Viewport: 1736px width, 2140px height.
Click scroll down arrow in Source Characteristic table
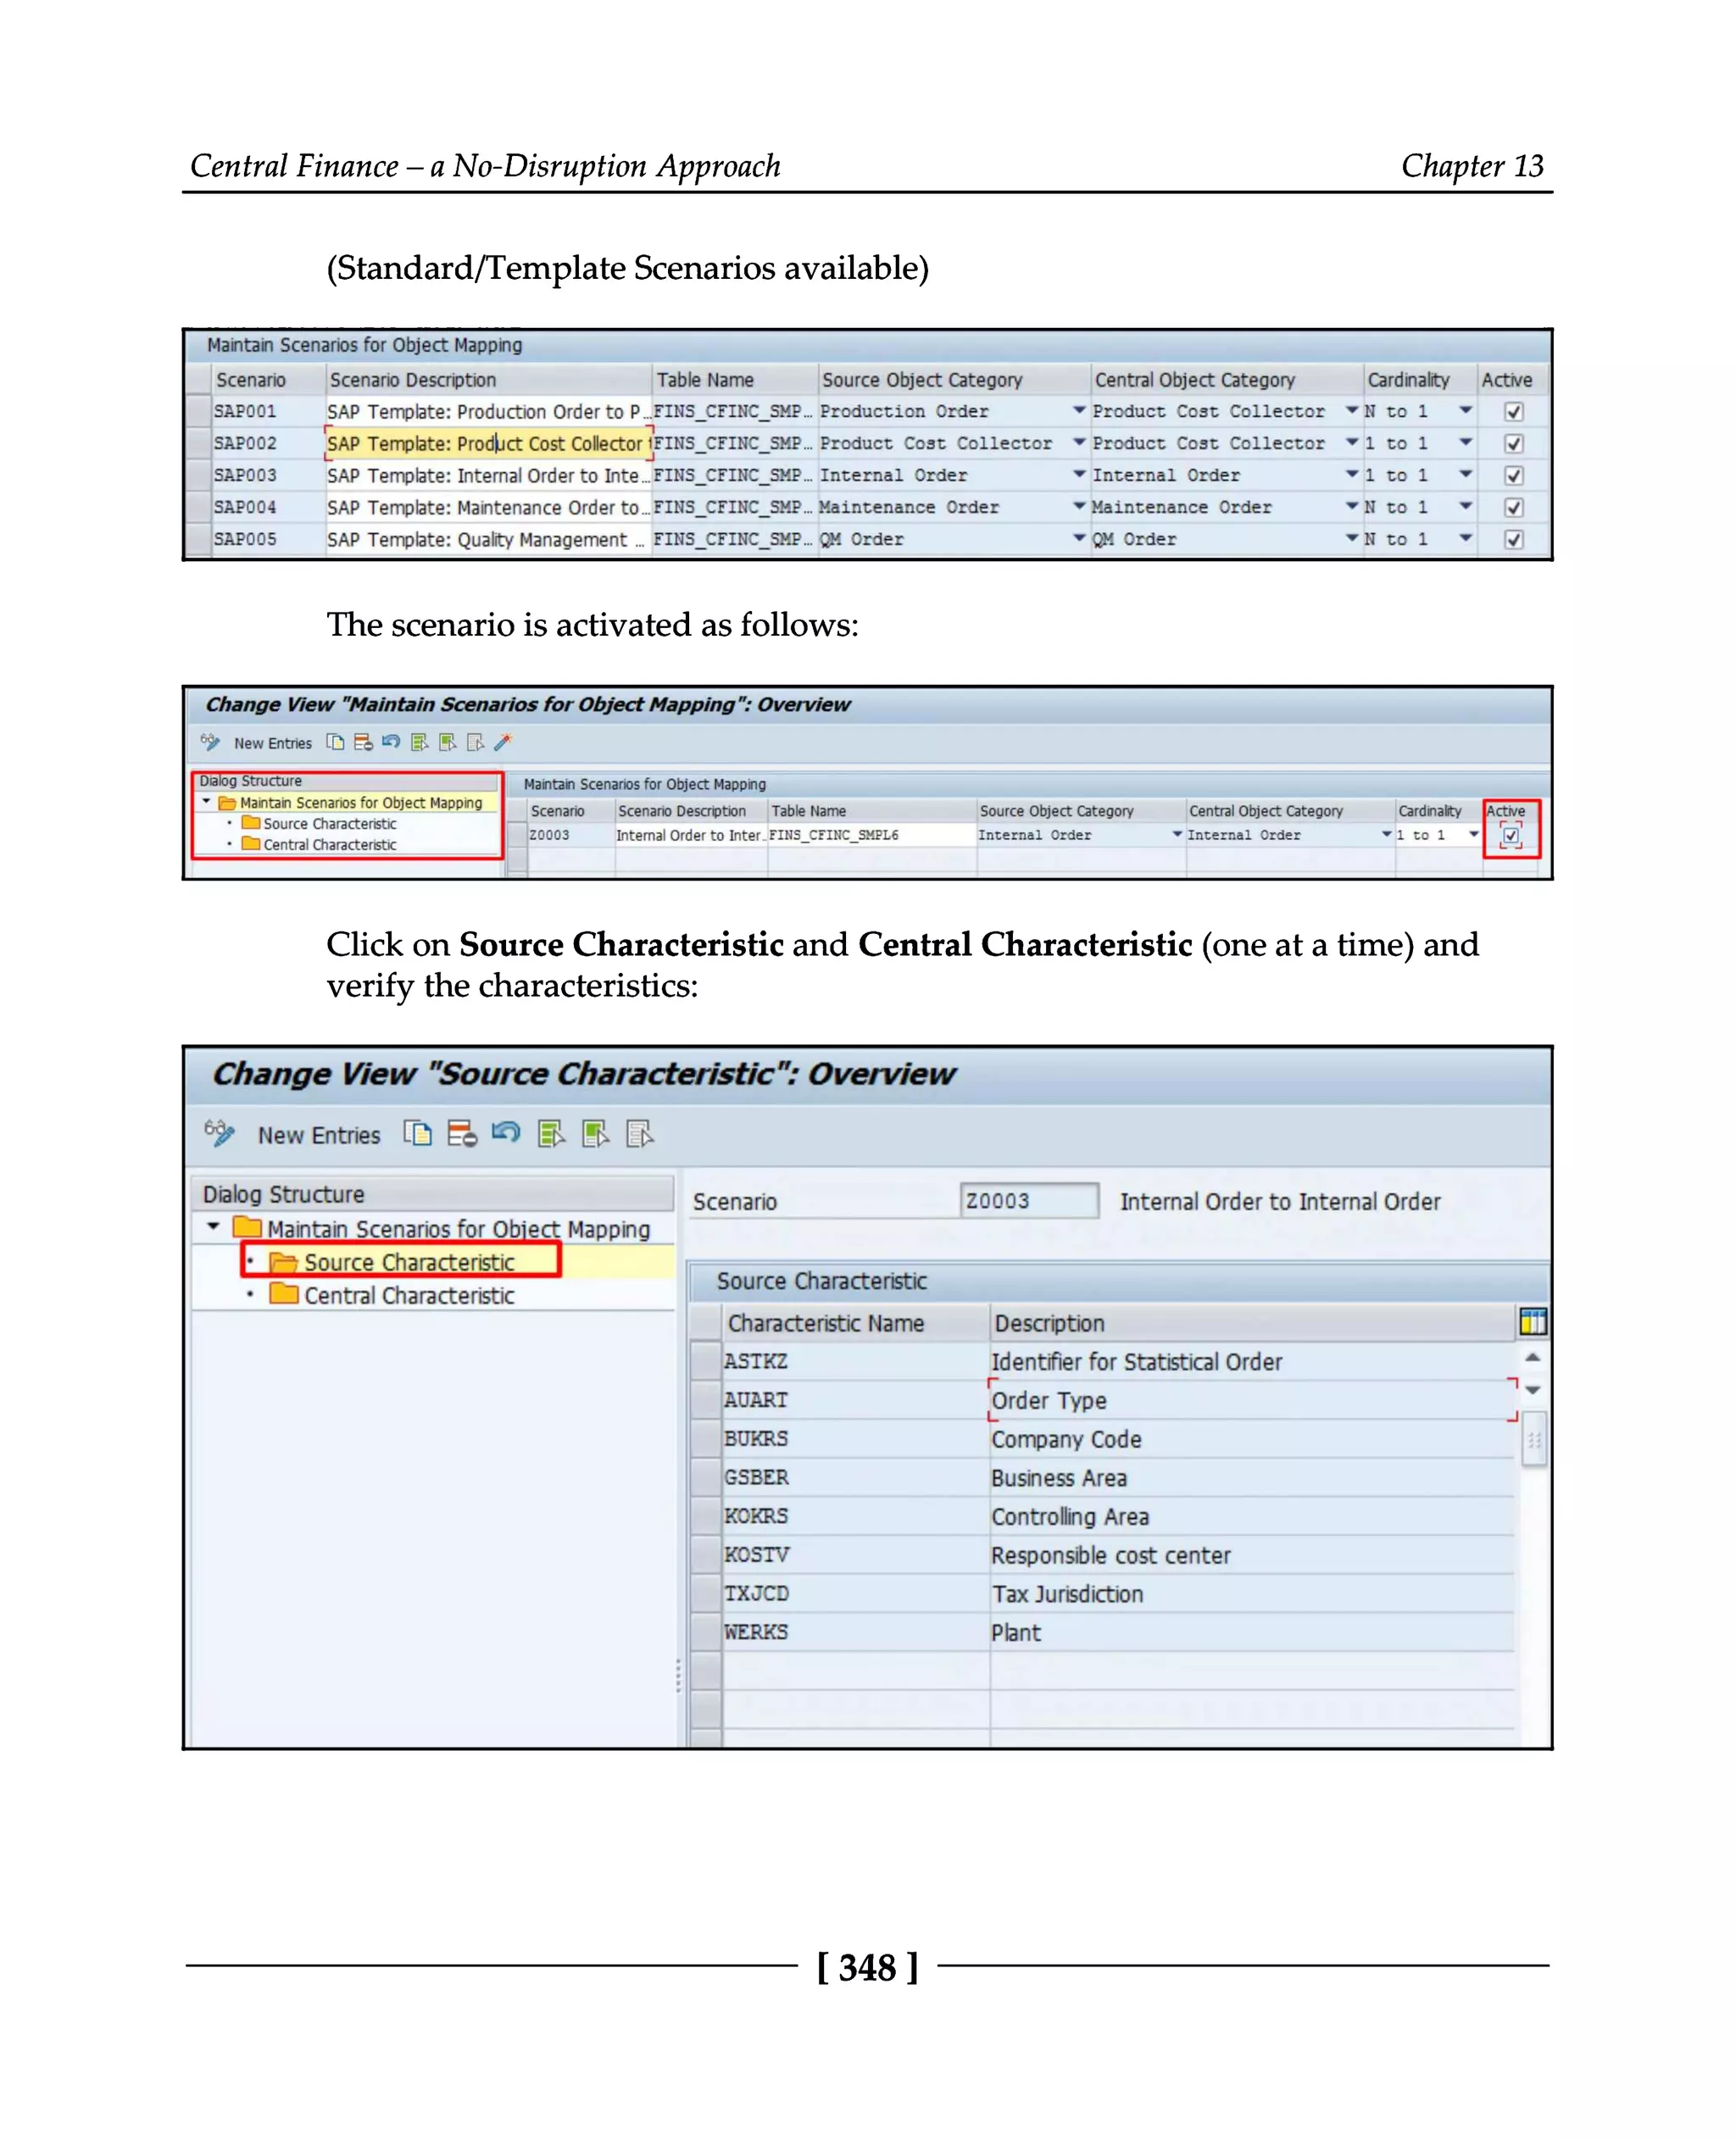pyautogui.click(x=1532, y=1390)
